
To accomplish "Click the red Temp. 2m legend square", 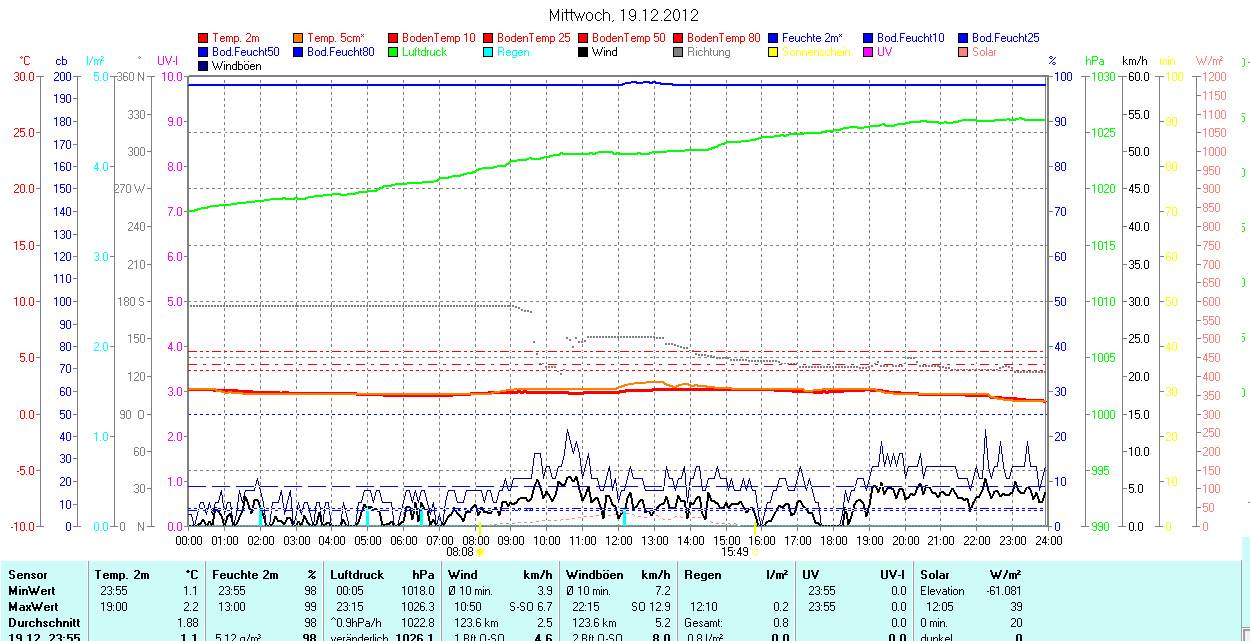I will (204, 38).
